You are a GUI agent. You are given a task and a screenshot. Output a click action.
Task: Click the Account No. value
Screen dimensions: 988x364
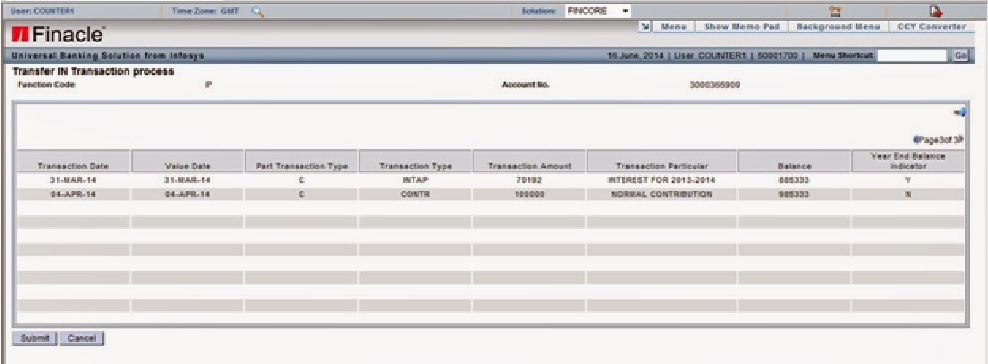point(715,85)
